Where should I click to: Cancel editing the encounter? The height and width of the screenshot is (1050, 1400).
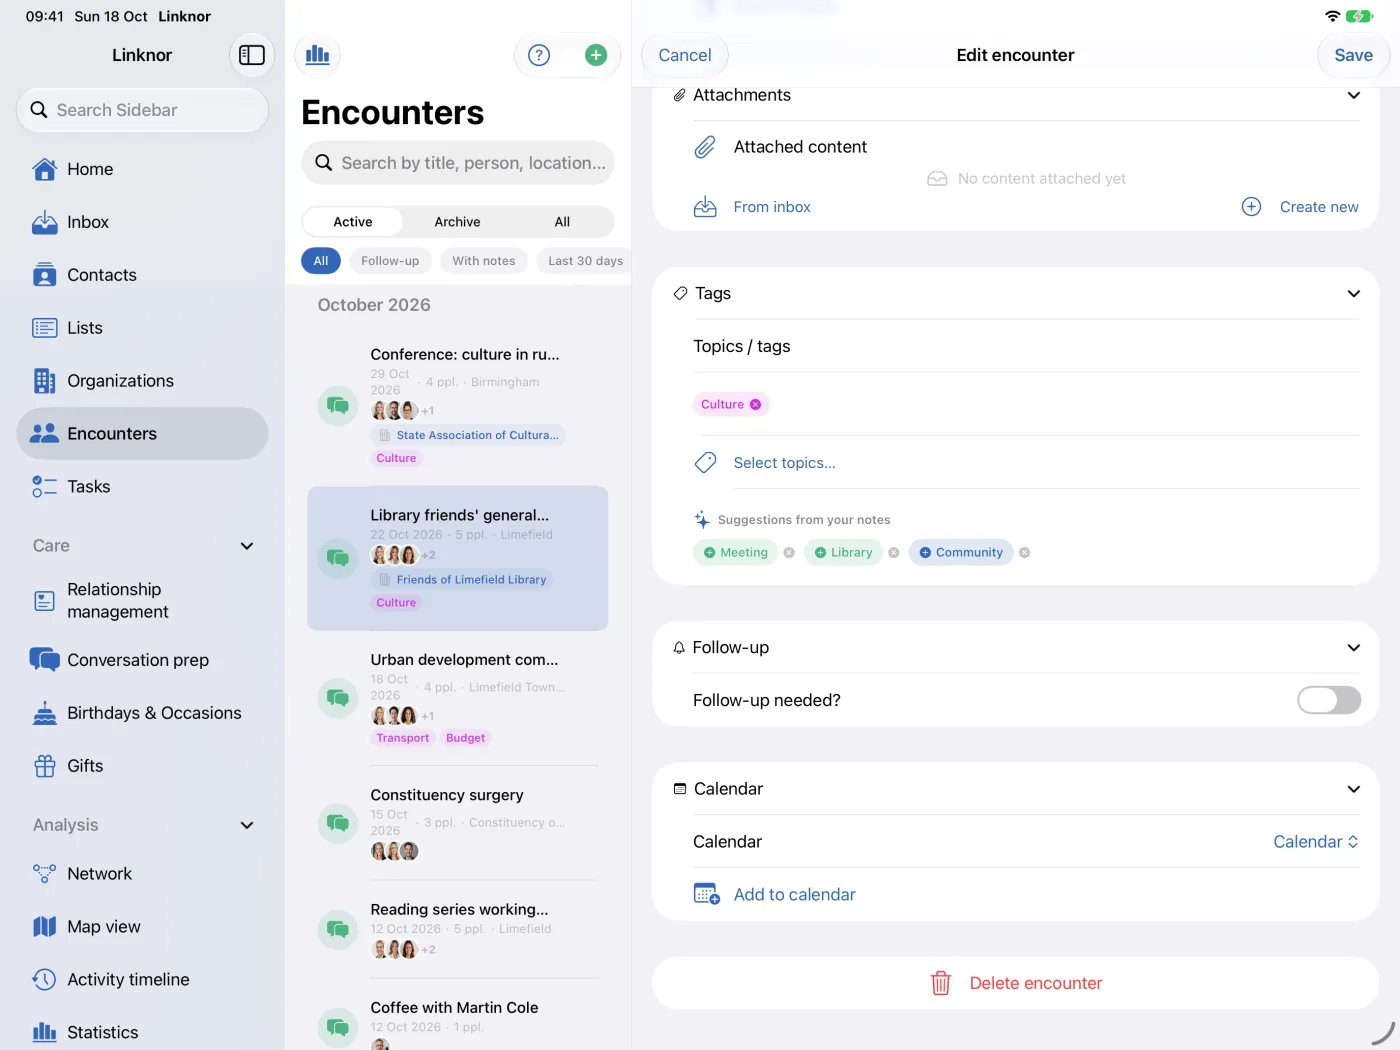click(x=685, y=55)
